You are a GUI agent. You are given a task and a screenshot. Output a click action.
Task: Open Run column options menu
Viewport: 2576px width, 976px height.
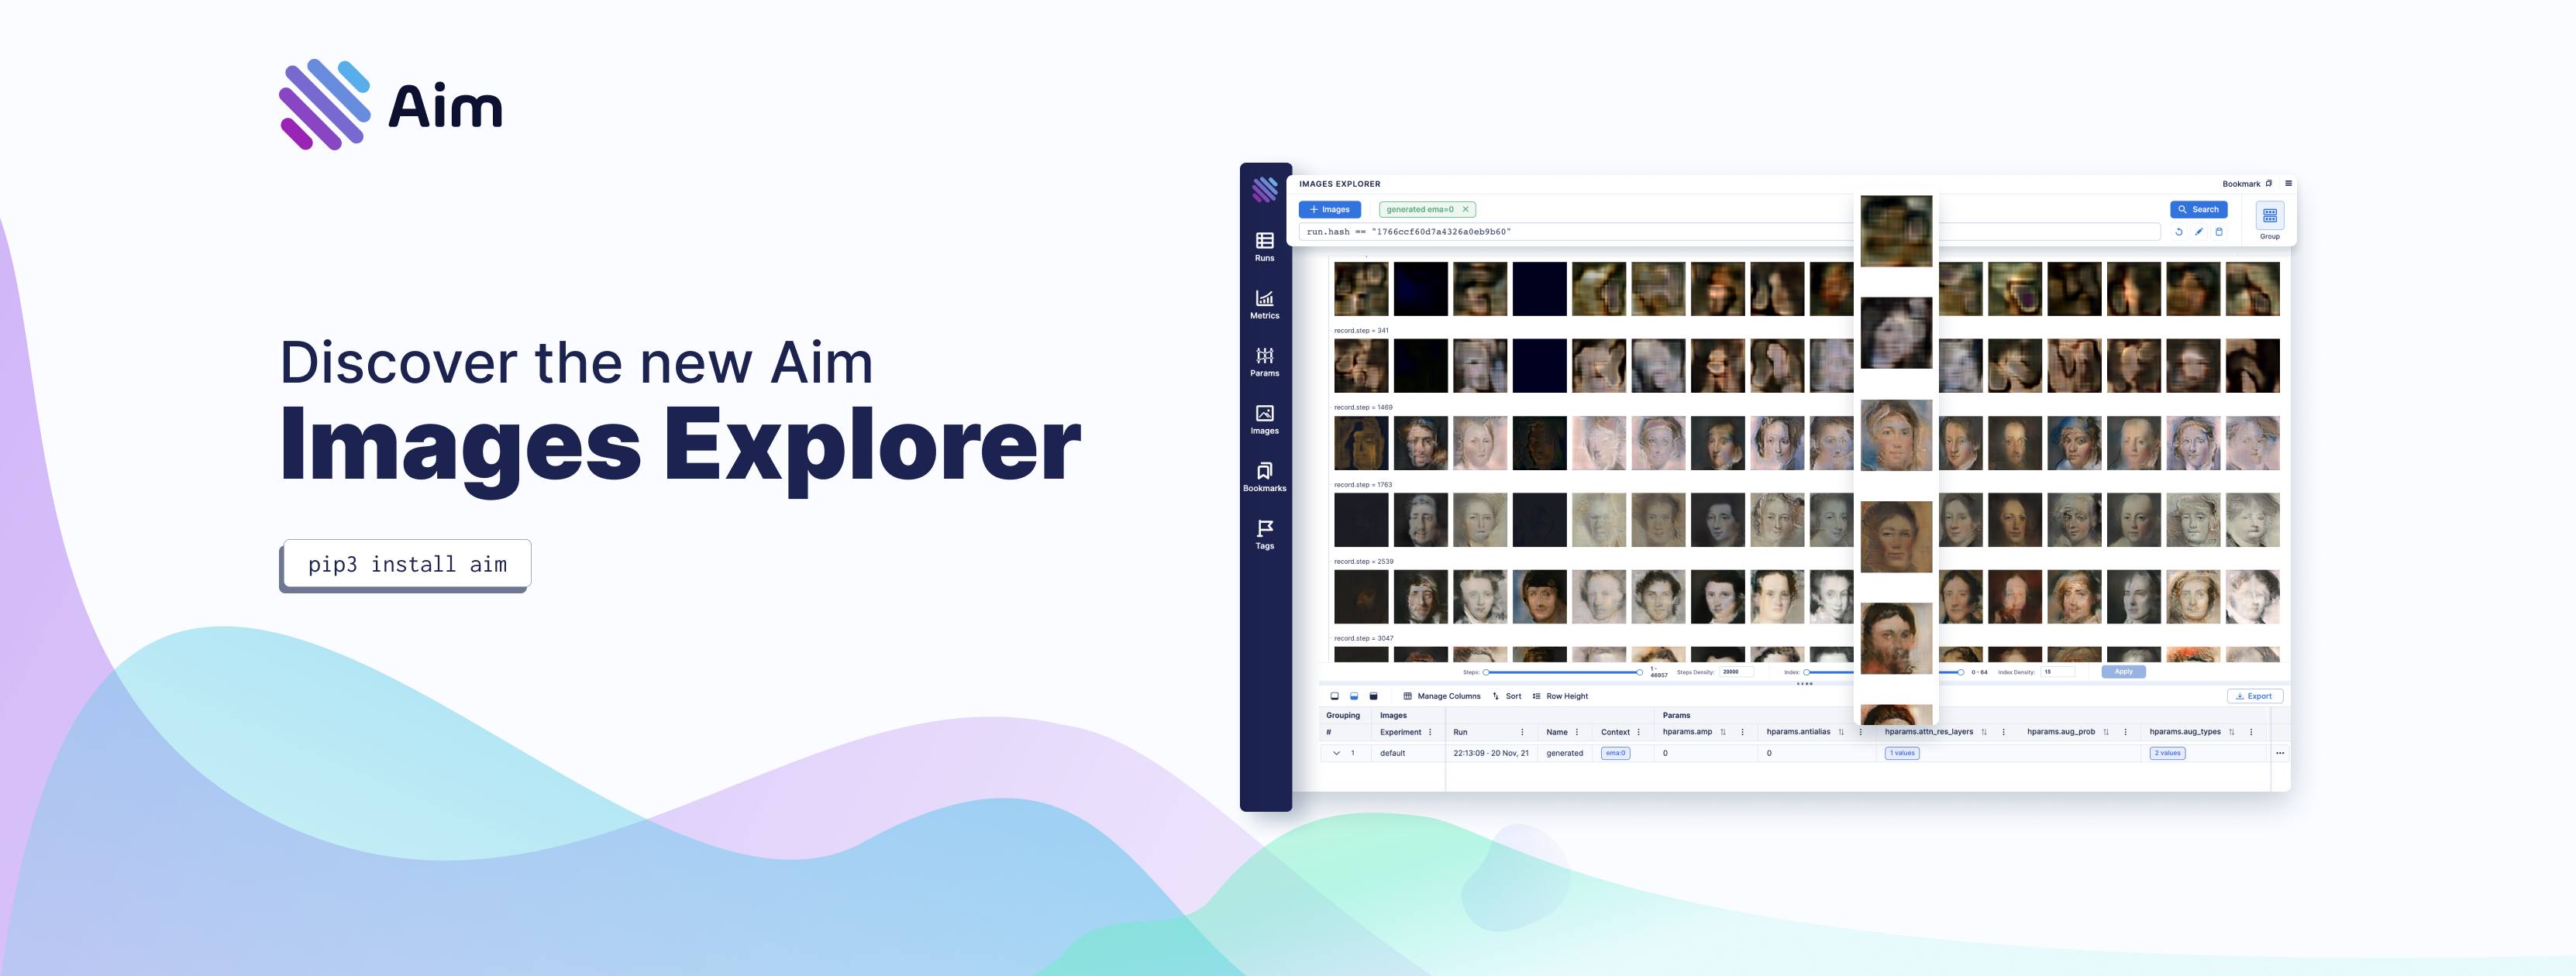coord(1522,732)
